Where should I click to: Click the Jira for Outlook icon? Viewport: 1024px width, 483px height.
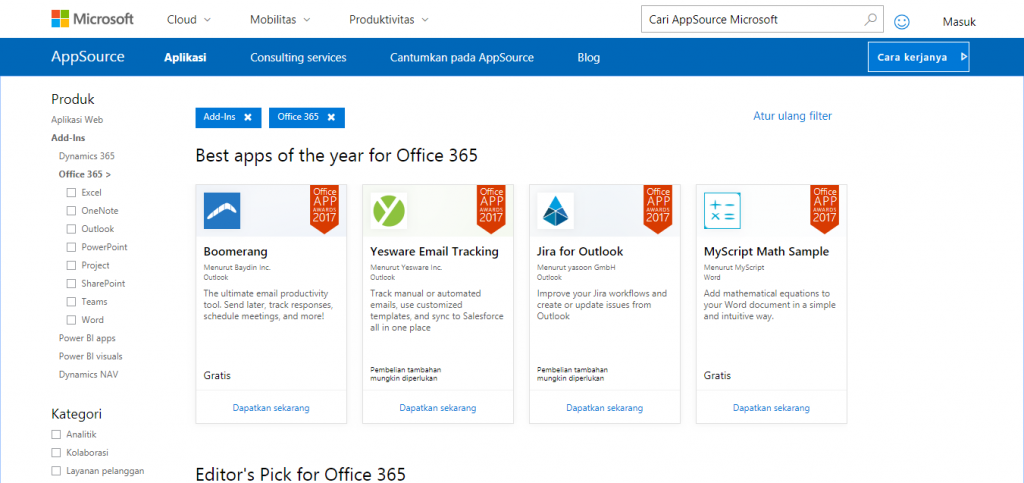point(556,211)
